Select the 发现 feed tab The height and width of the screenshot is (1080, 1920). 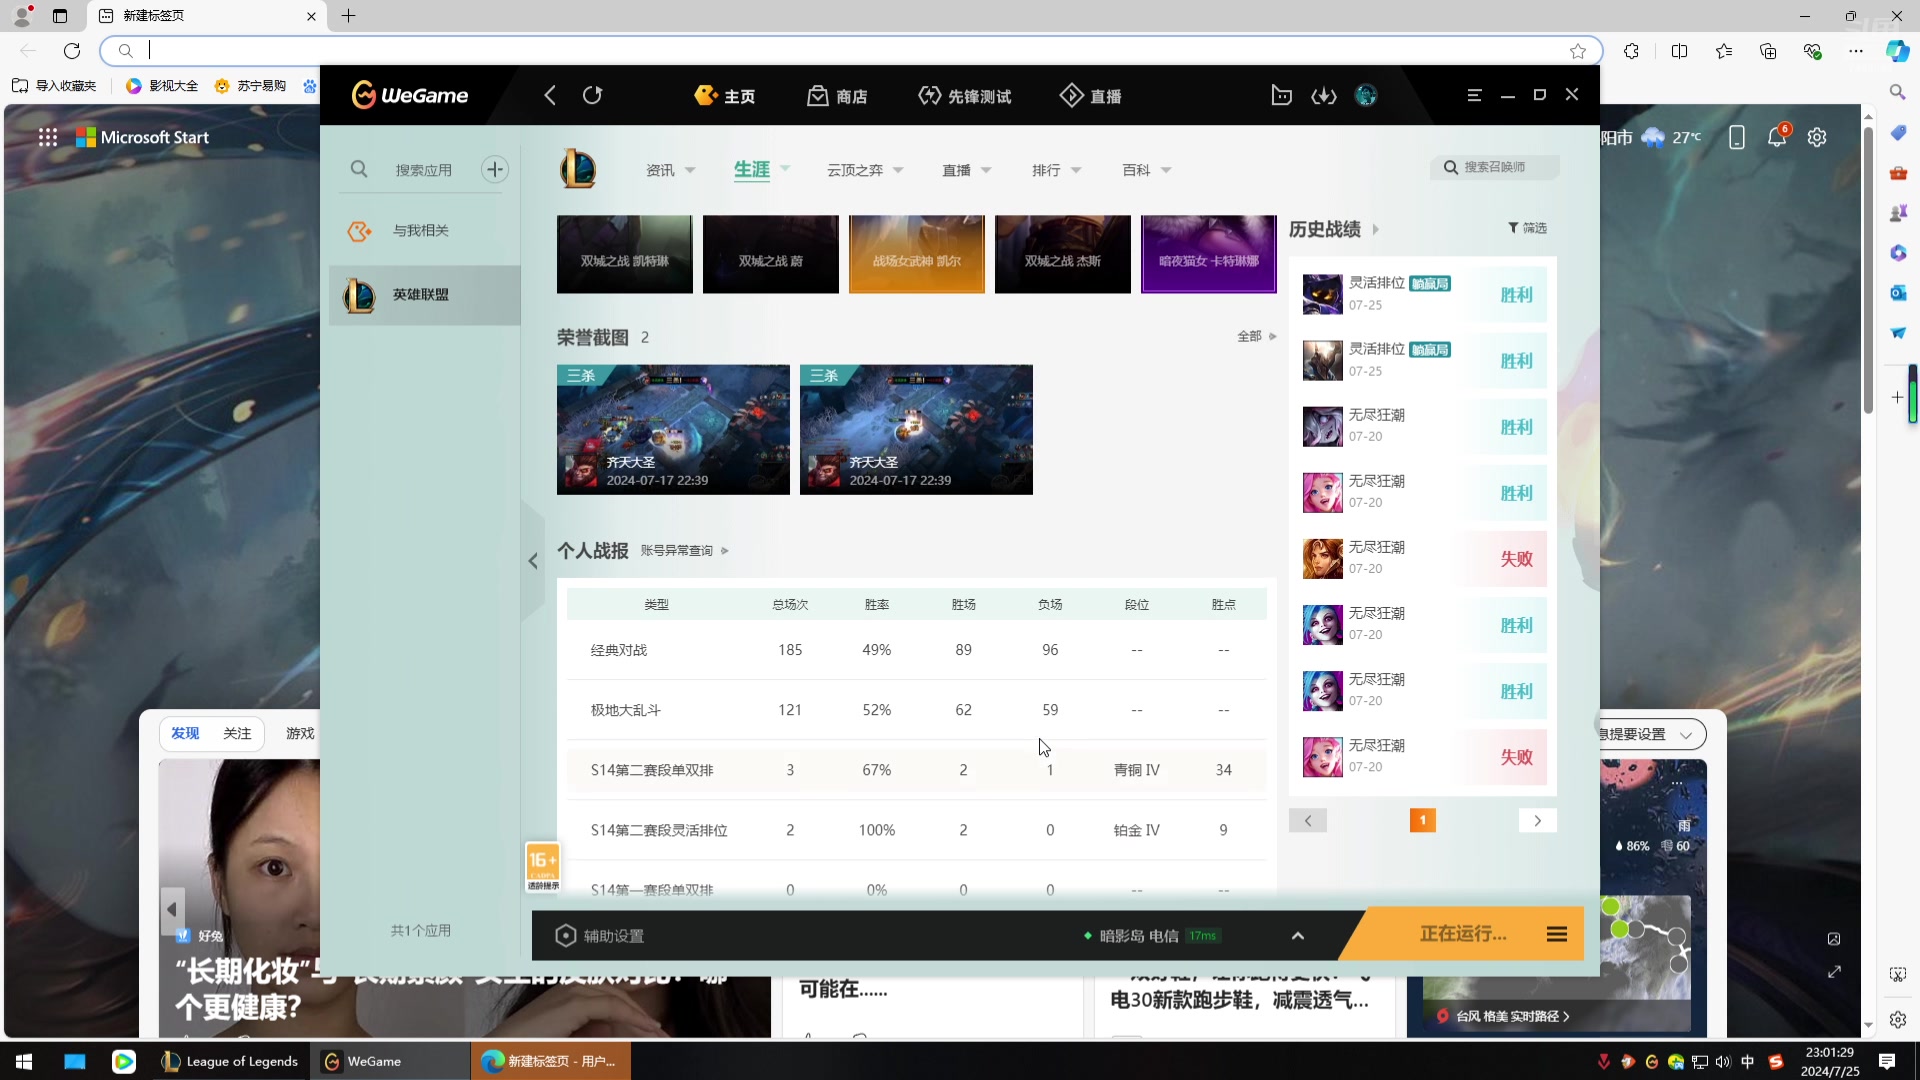tap(185, 733)
